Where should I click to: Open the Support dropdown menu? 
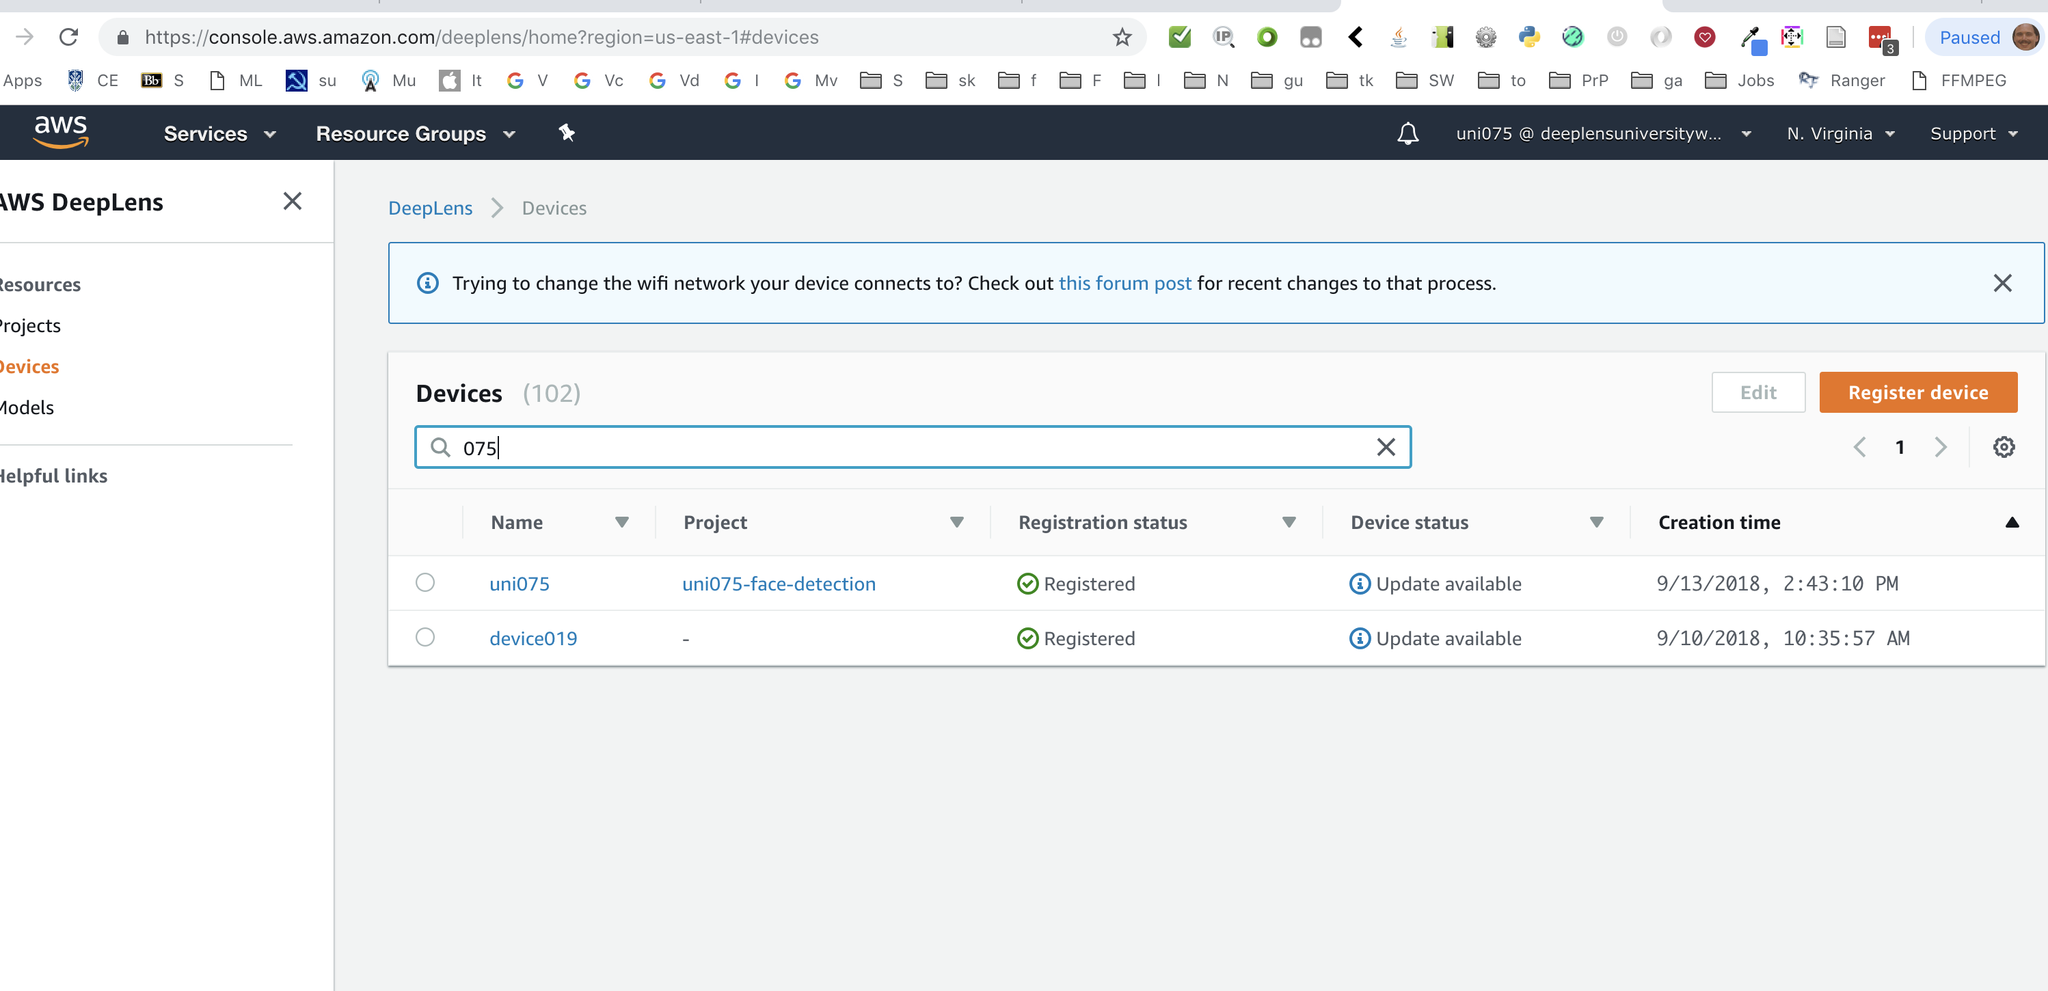pyautogui.click(x=1974, y=133)
